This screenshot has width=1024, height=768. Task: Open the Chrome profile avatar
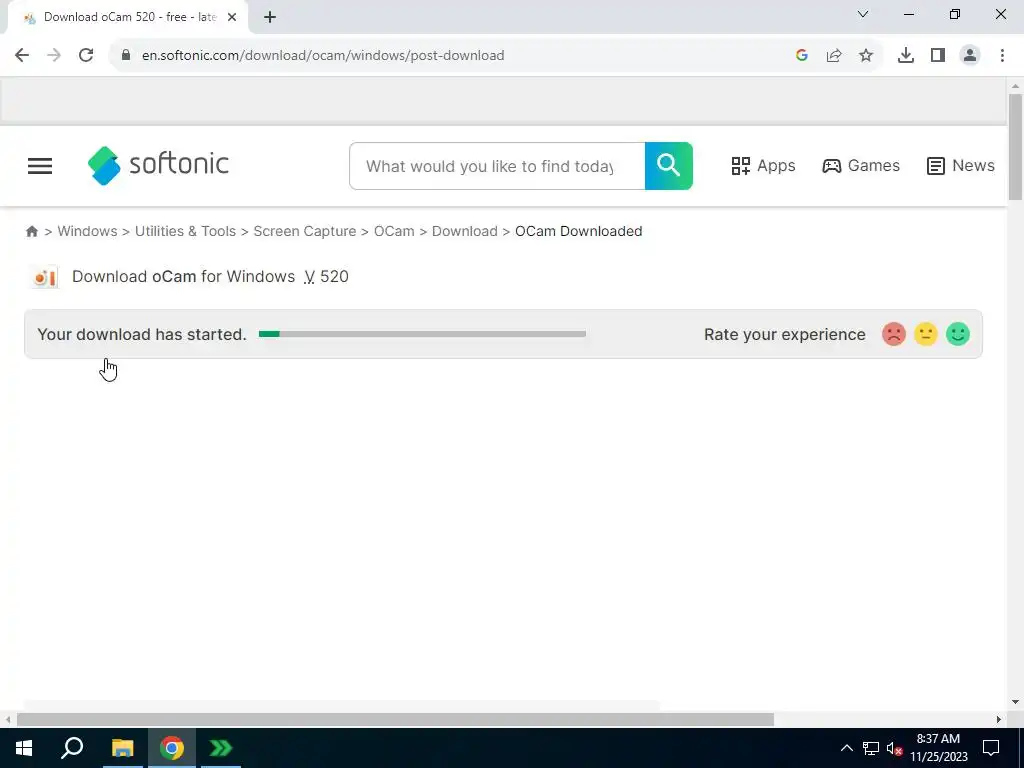[x=970, y=56]
